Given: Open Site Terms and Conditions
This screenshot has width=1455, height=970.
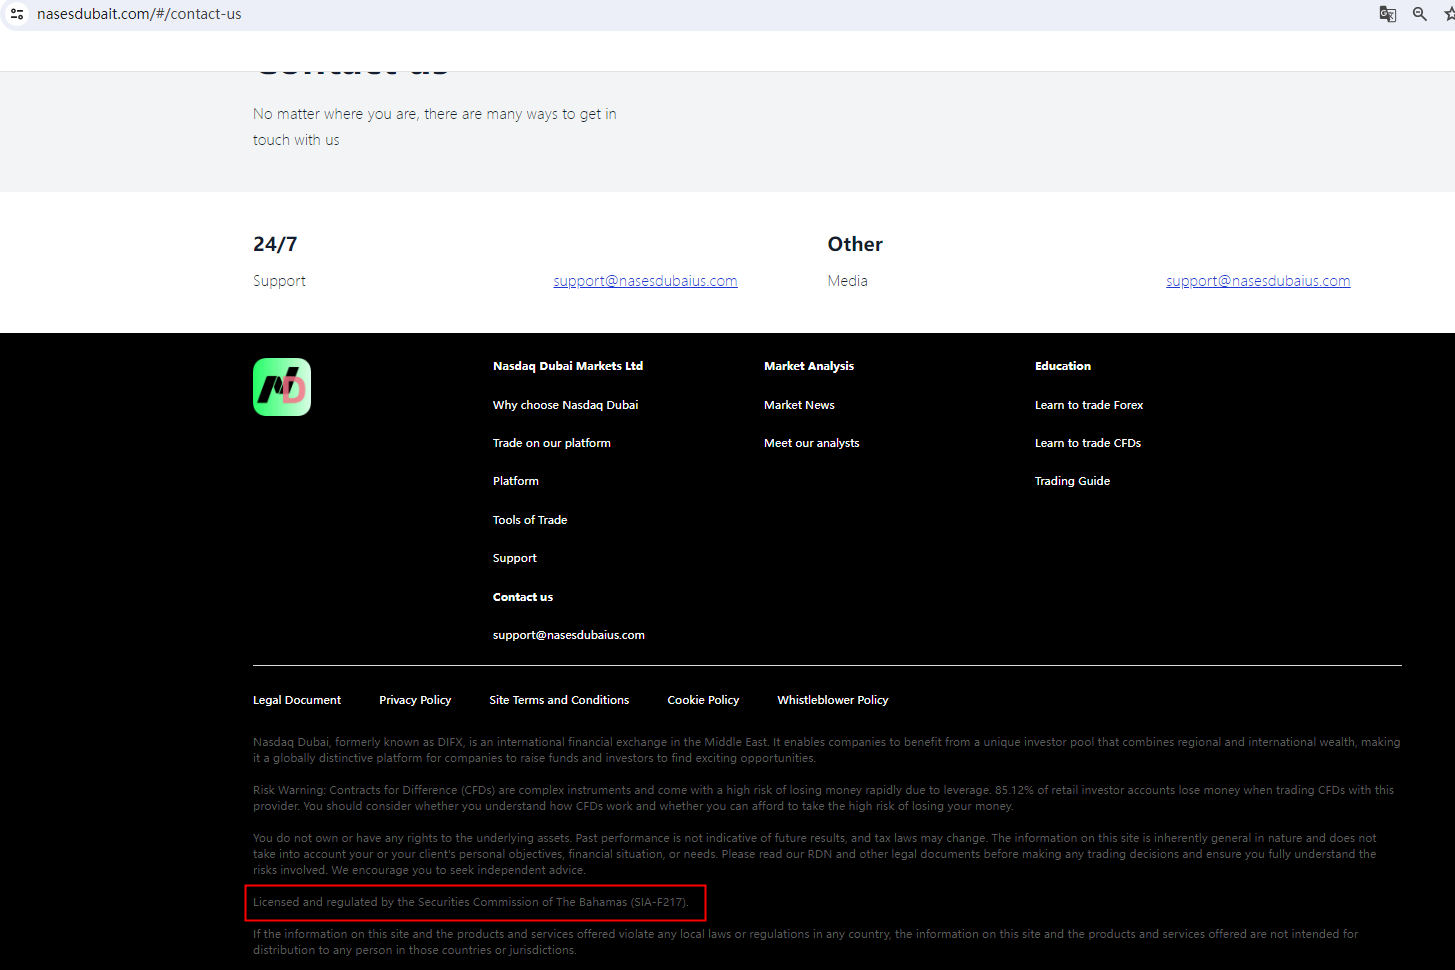Looking at the screenshot, I should tap(559, 700).
